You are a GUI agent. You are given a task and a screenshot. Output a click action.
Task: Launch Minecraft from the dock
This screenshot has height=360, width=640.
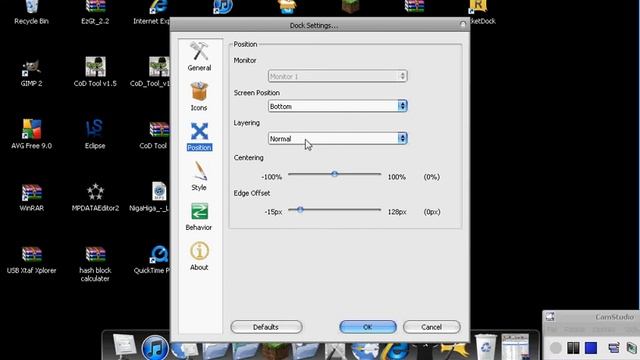276,351
